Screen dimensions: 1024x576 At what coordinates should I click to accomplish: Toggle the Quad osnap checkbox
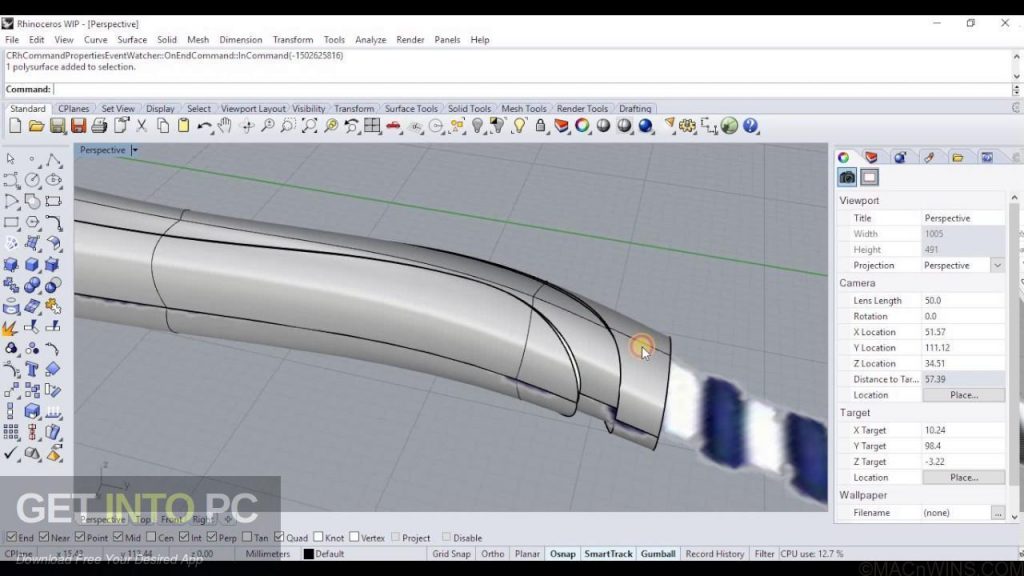(279, 537)
